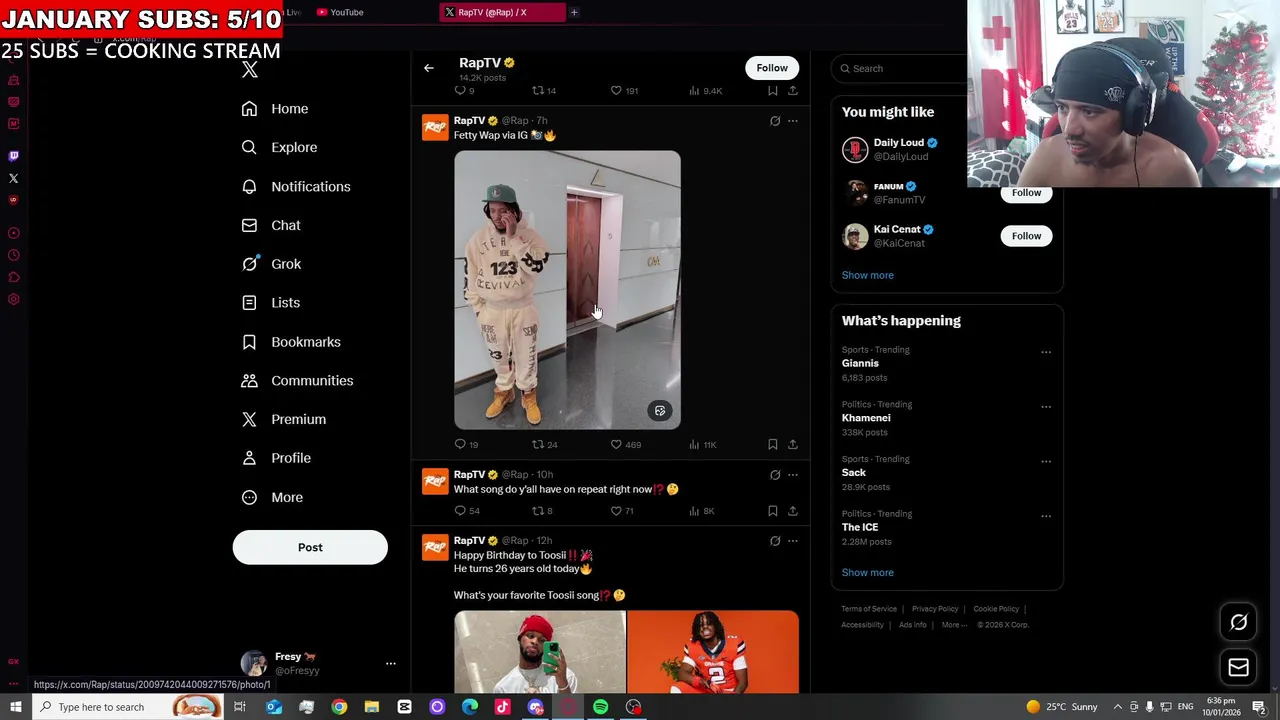This screenshot has height=720, width=1280.
Task: Open three-dot menu on Toosii birthday post
Action: 793,541
